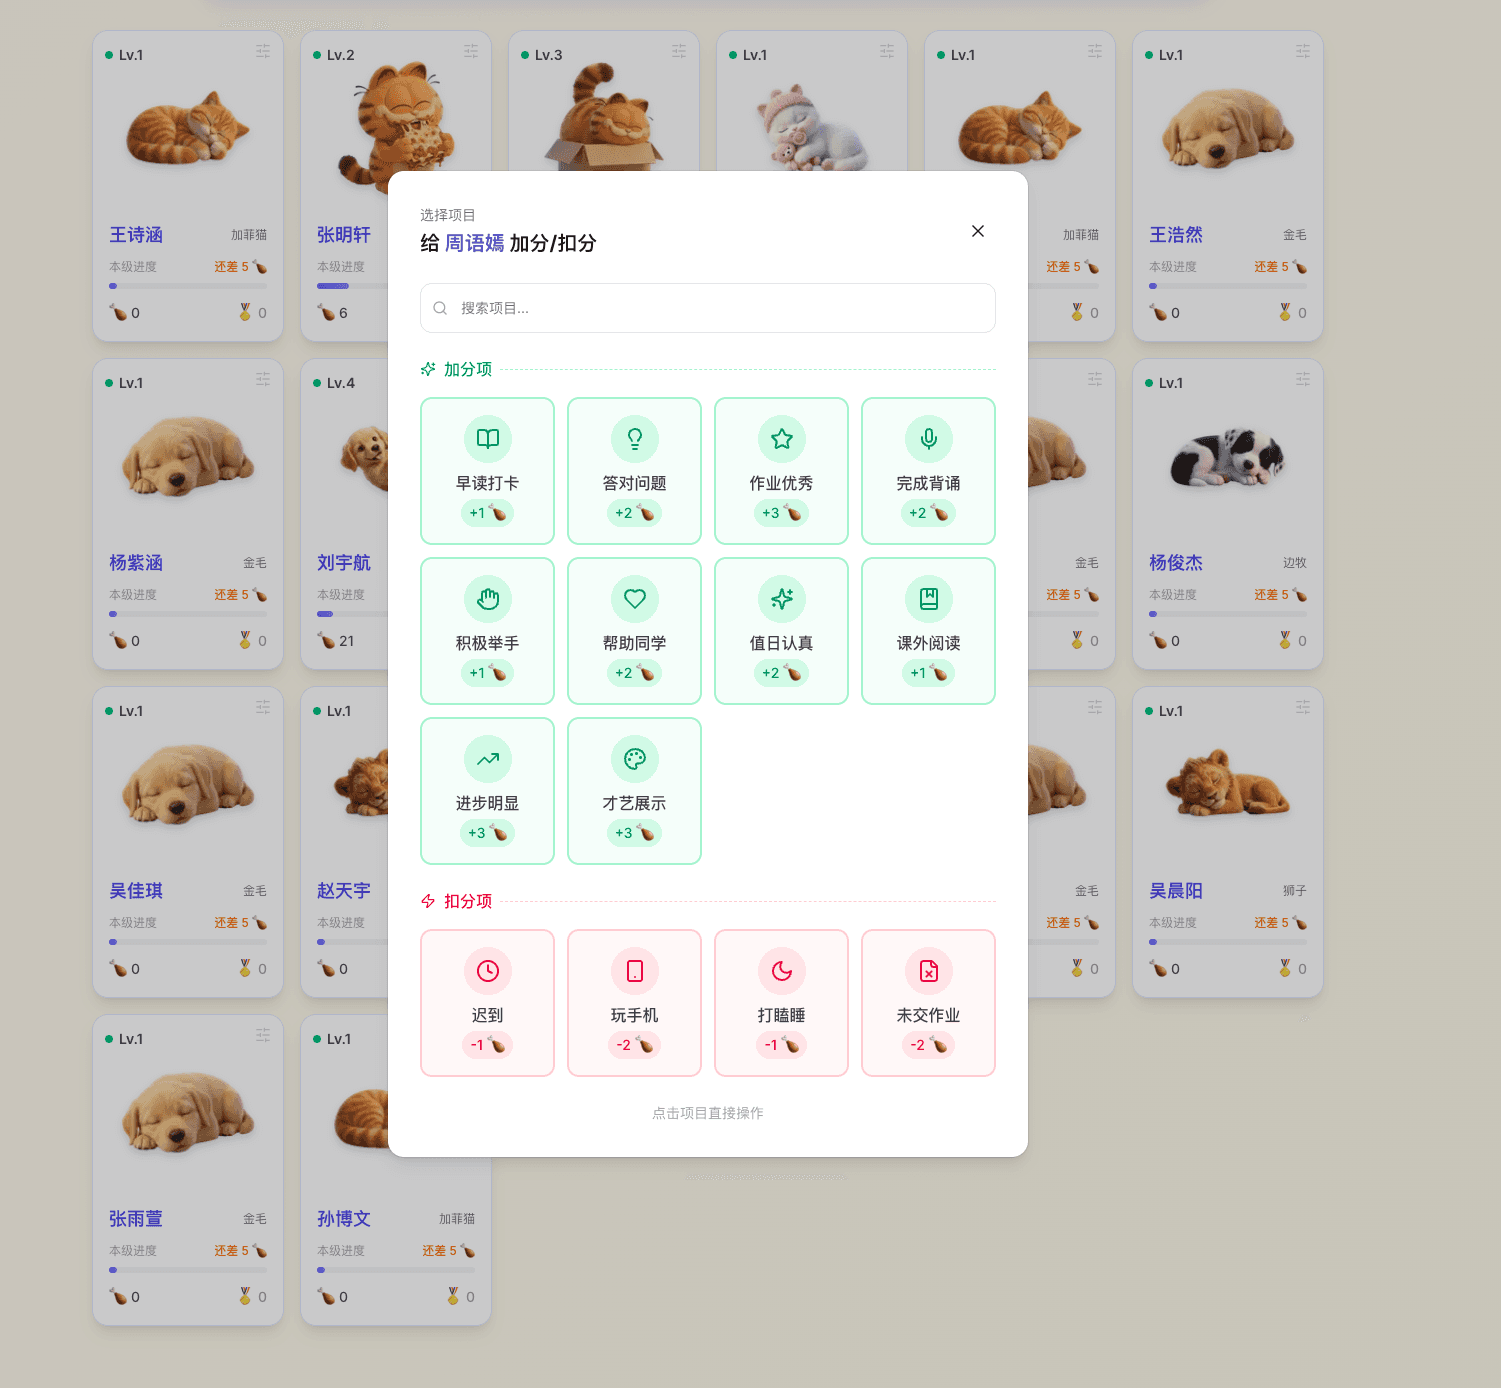The width and height of the screenshot is (1501, 1388).
Task: Choose the 作业优秀 star icon
Action: pyautogui.click(x=781, y=439)
